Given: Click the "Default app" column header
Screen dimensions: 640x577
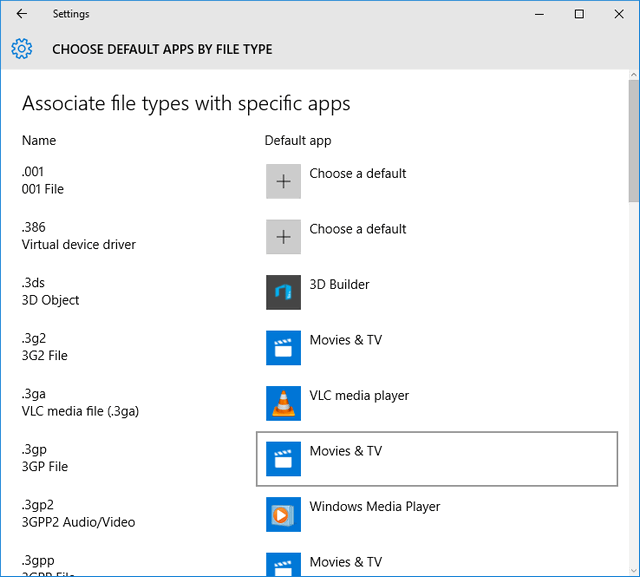Looking at the screenshot, I should click(x=298, y=141).
